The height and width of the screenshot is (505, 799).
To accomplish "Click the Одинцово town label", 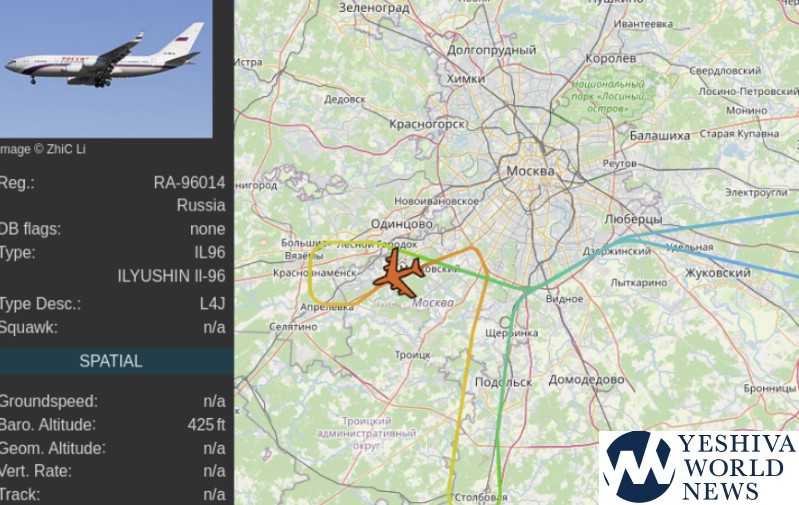I will coord(402,224).
